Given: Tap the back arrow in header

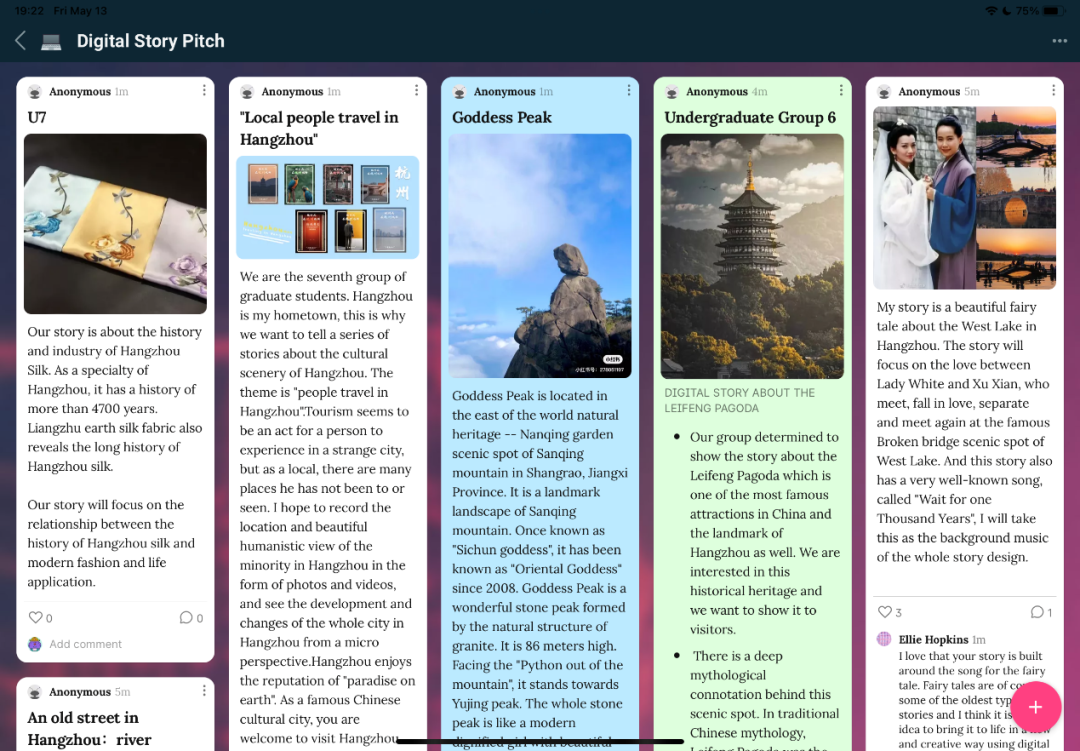Looking at the screenshot, I should [20, 41].
